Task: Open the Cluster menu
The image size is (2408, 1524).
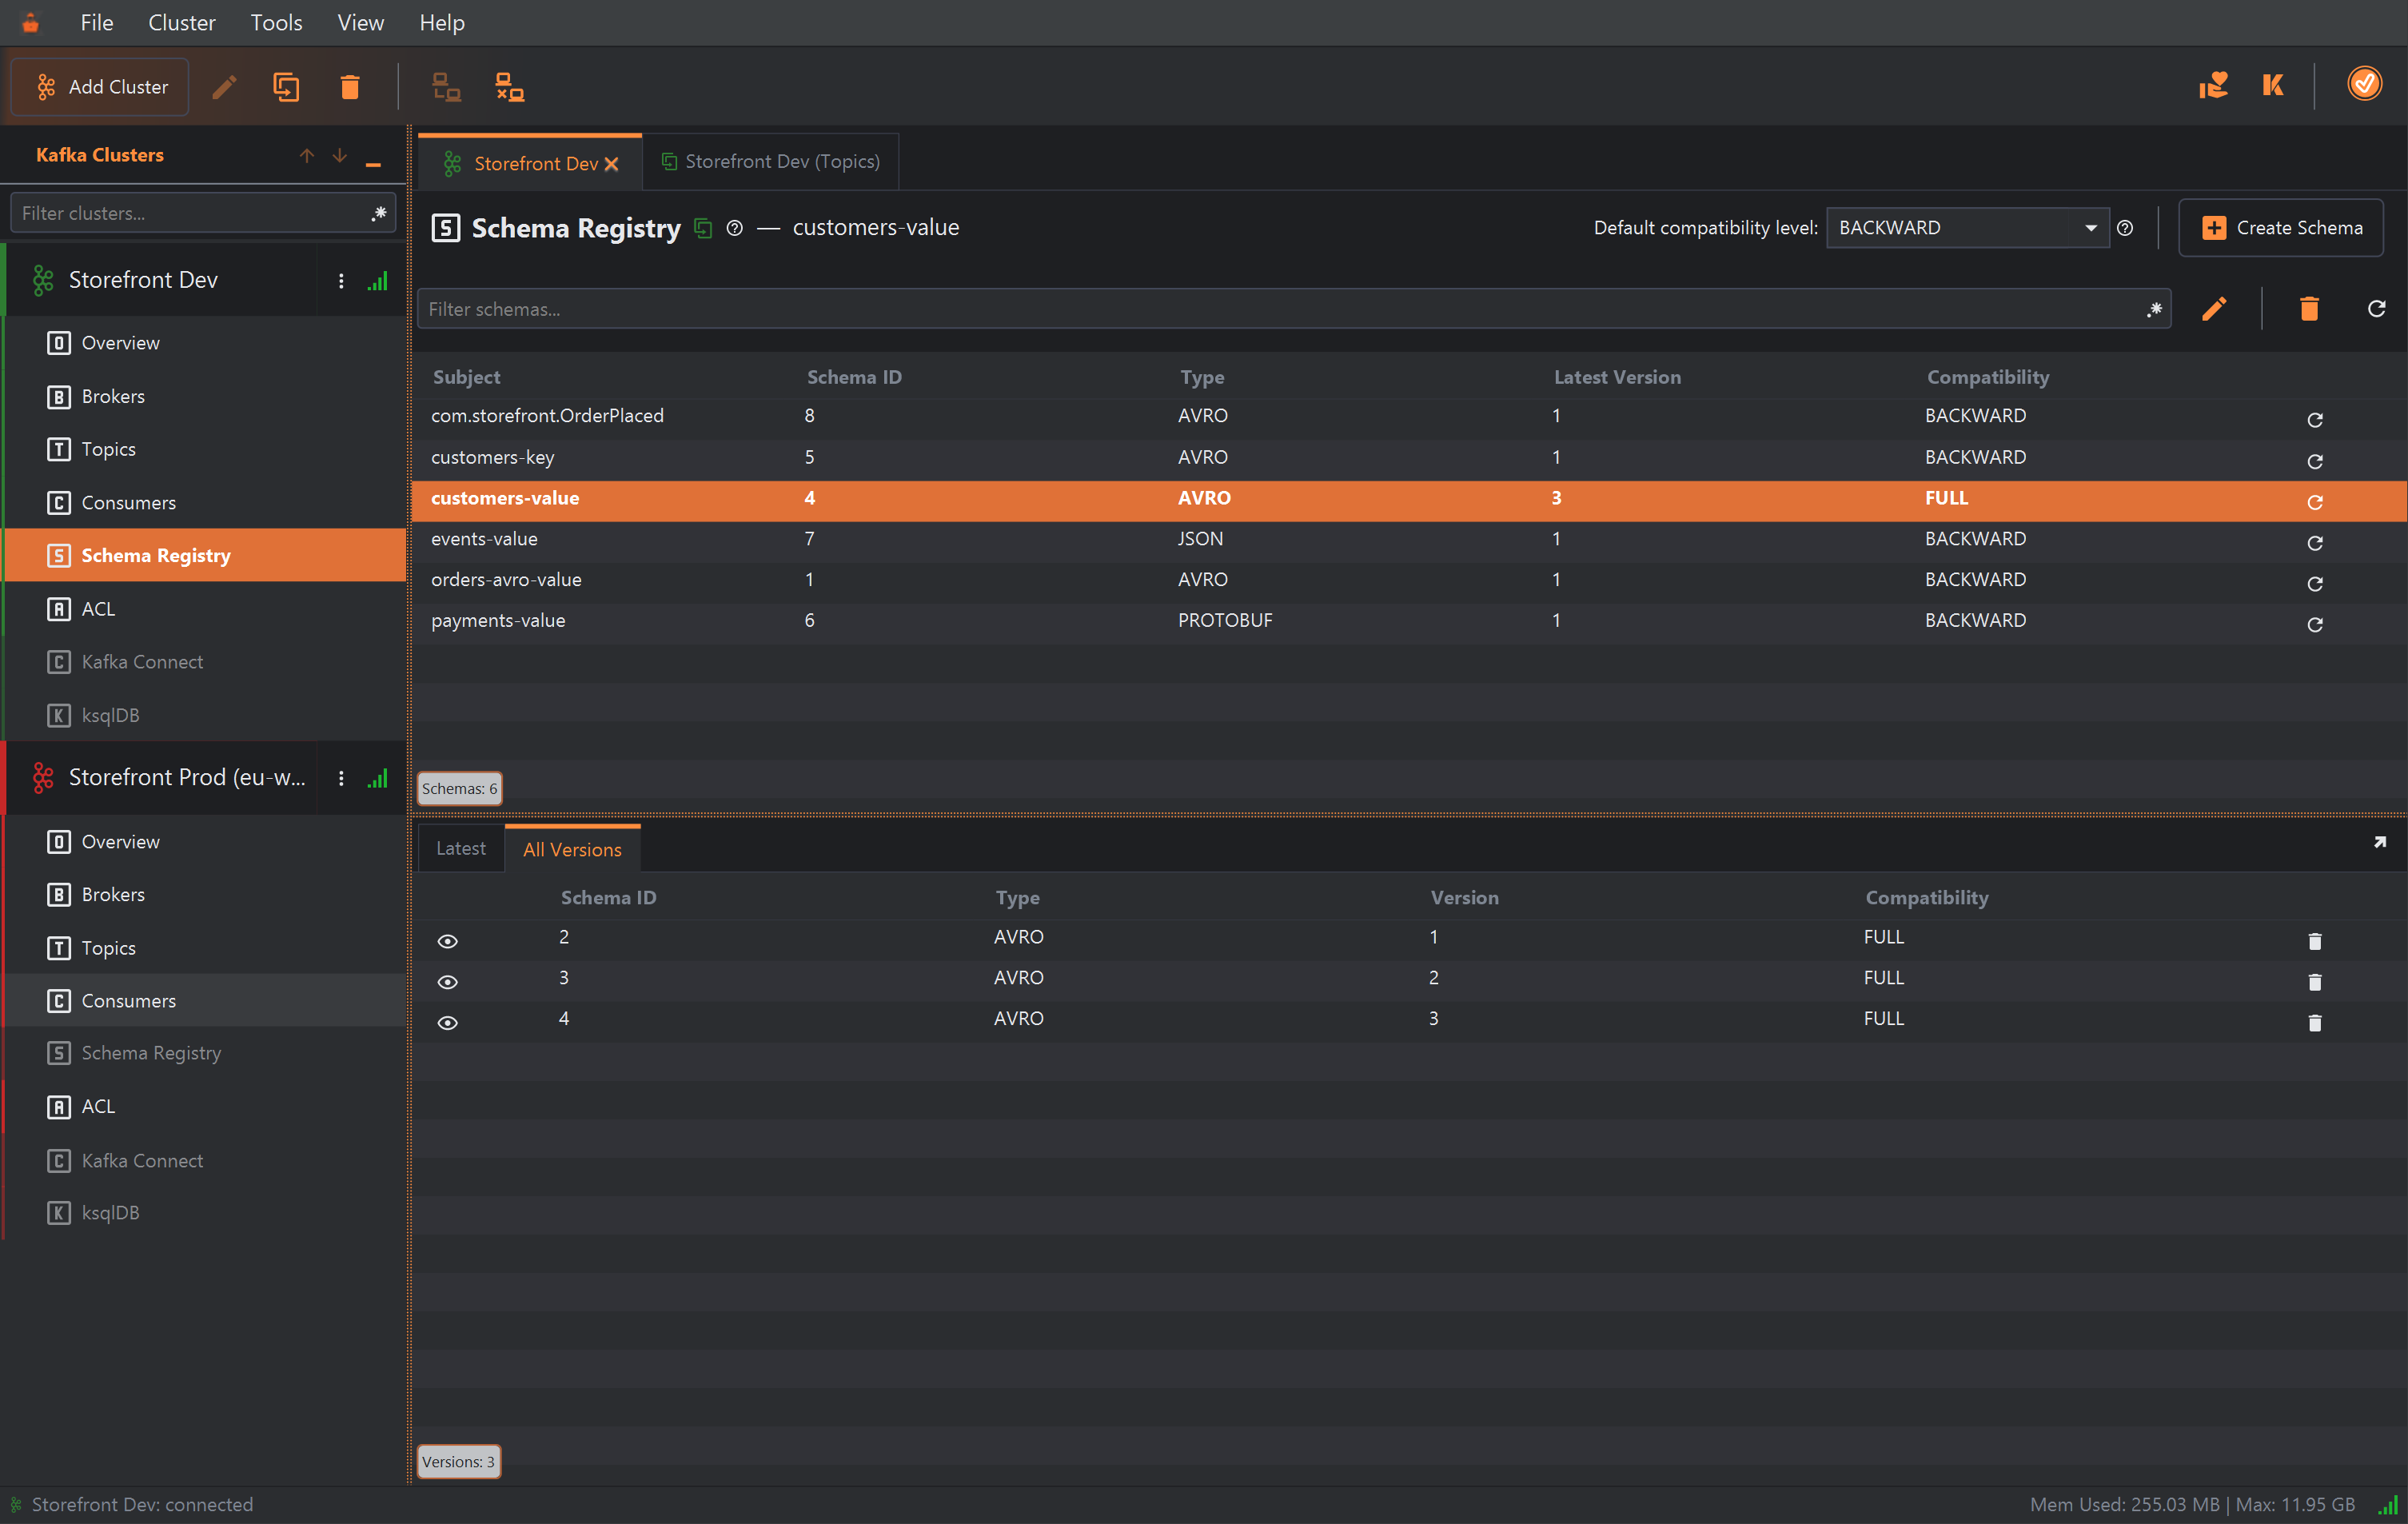Action: point(181,22)
